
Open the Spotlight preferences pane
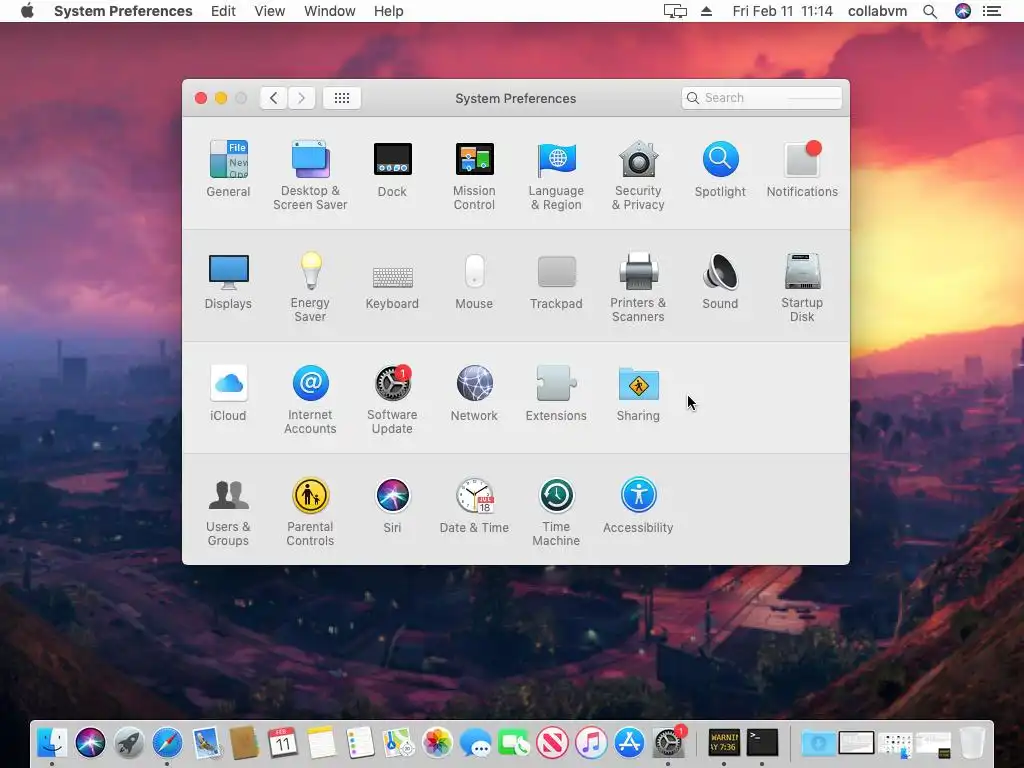(720, 169)
